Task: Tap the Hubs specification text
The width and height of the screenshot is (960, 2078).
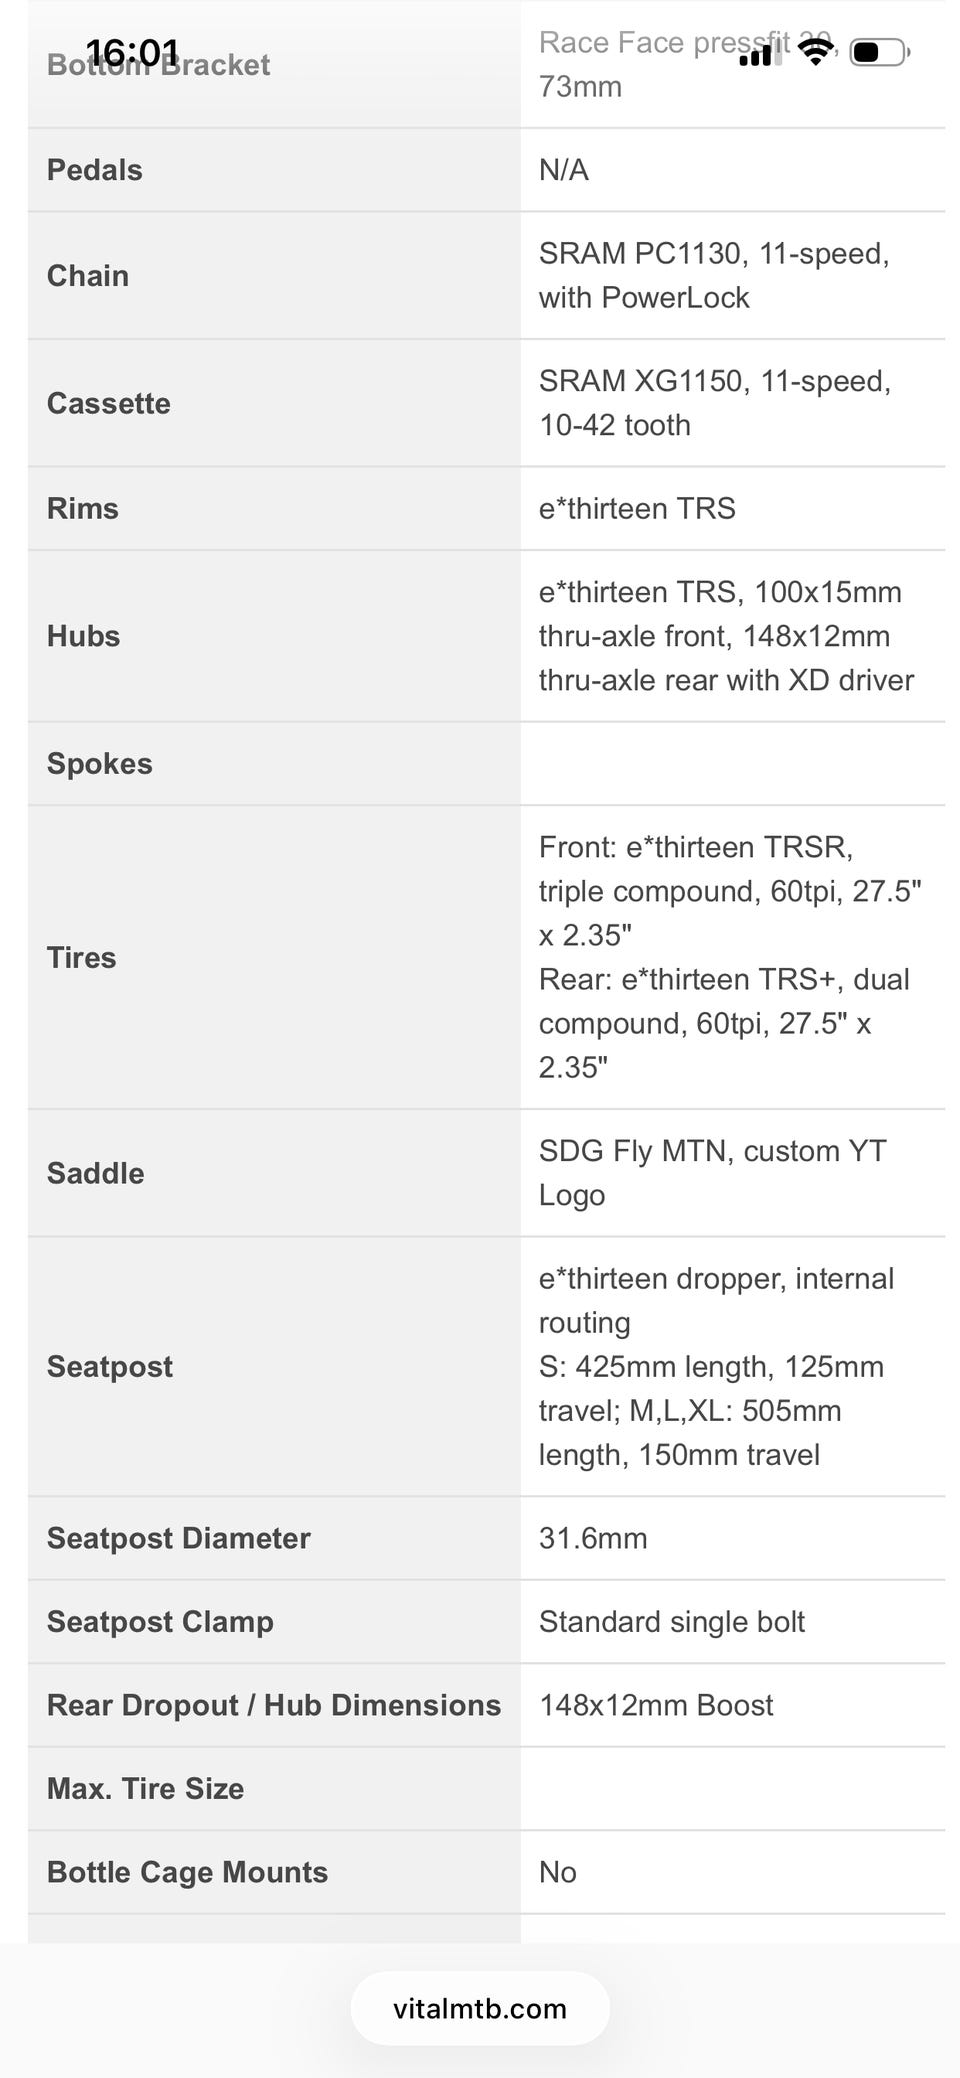Action: tap(727, 636)
